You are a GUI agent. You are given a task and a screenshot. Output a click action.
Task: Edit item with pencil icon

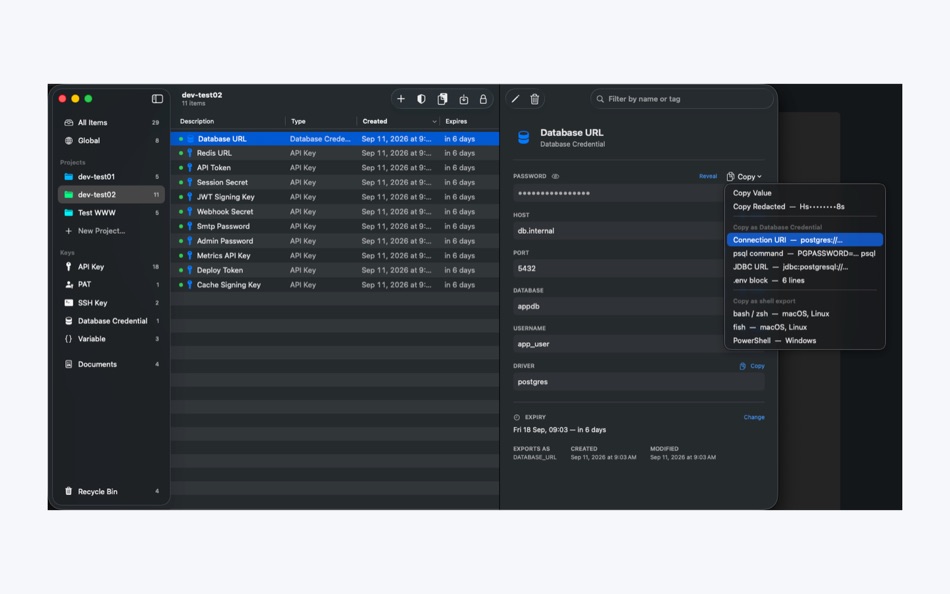(516, 99)
